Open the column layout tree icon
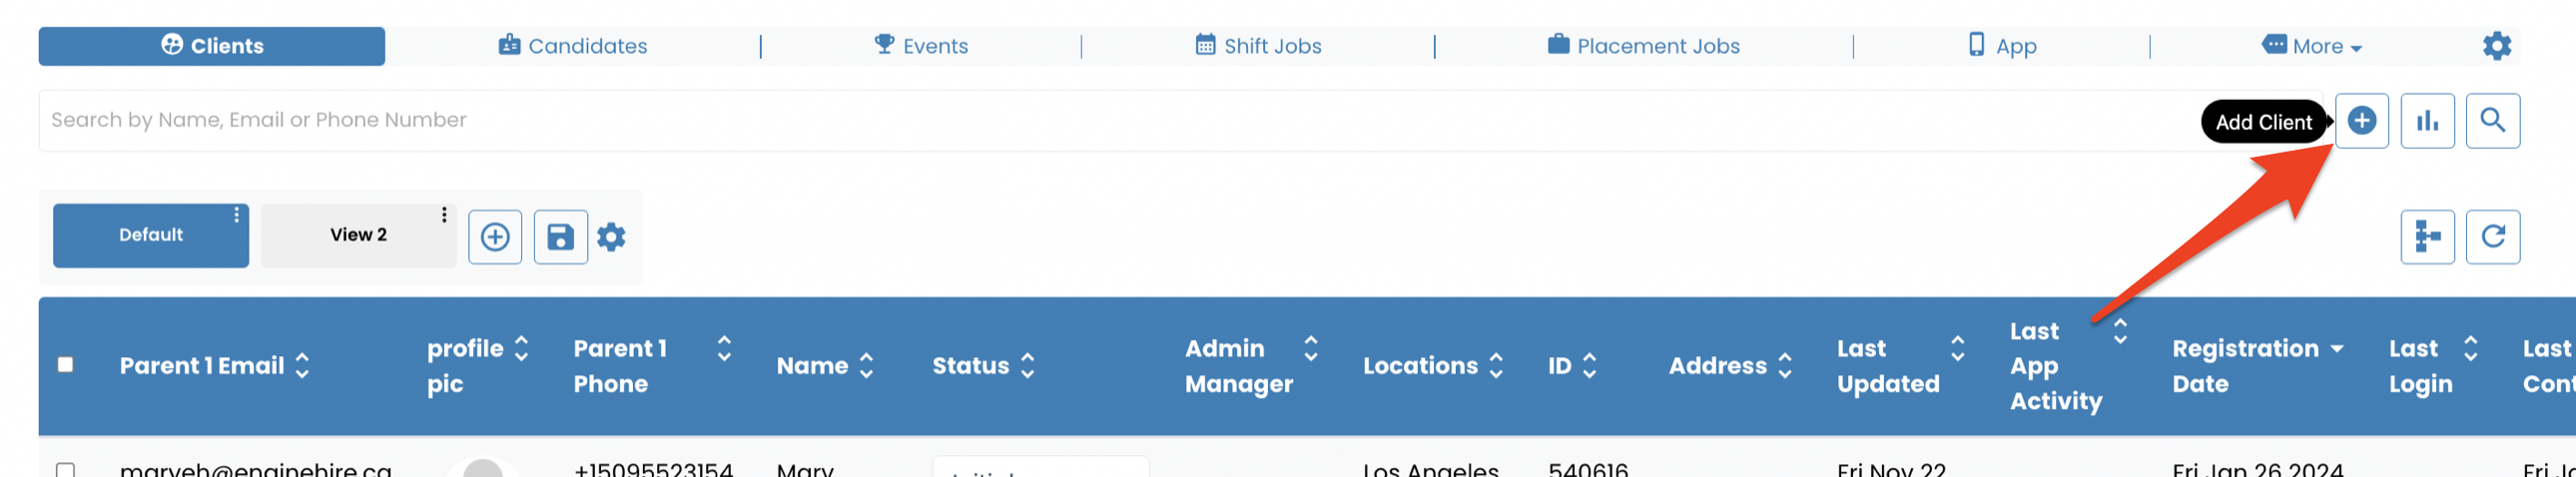This screenshot has width=2576, height=477. pyautogui.click(x=2427, y=237)
